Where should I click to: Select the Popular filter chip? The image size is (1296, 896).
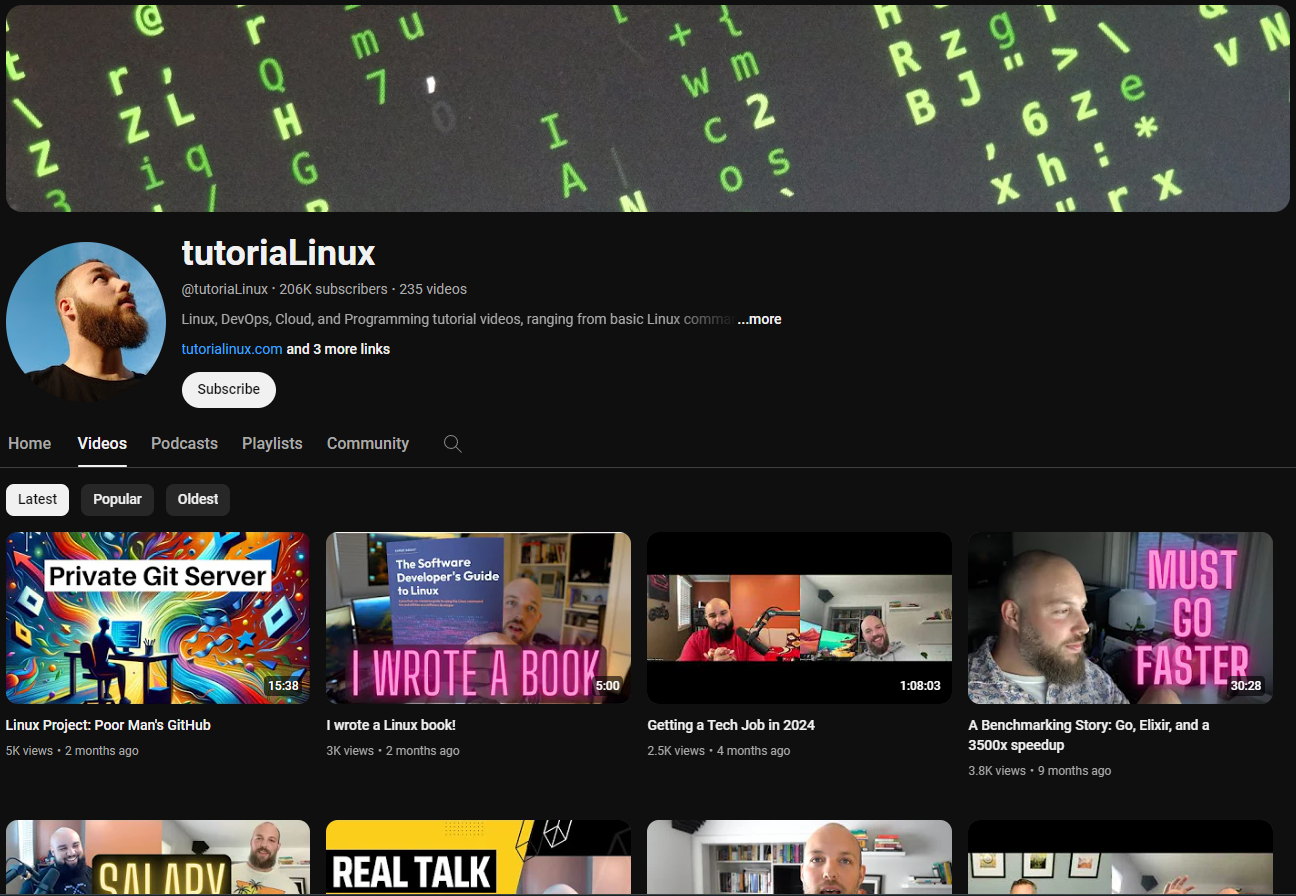117,499
